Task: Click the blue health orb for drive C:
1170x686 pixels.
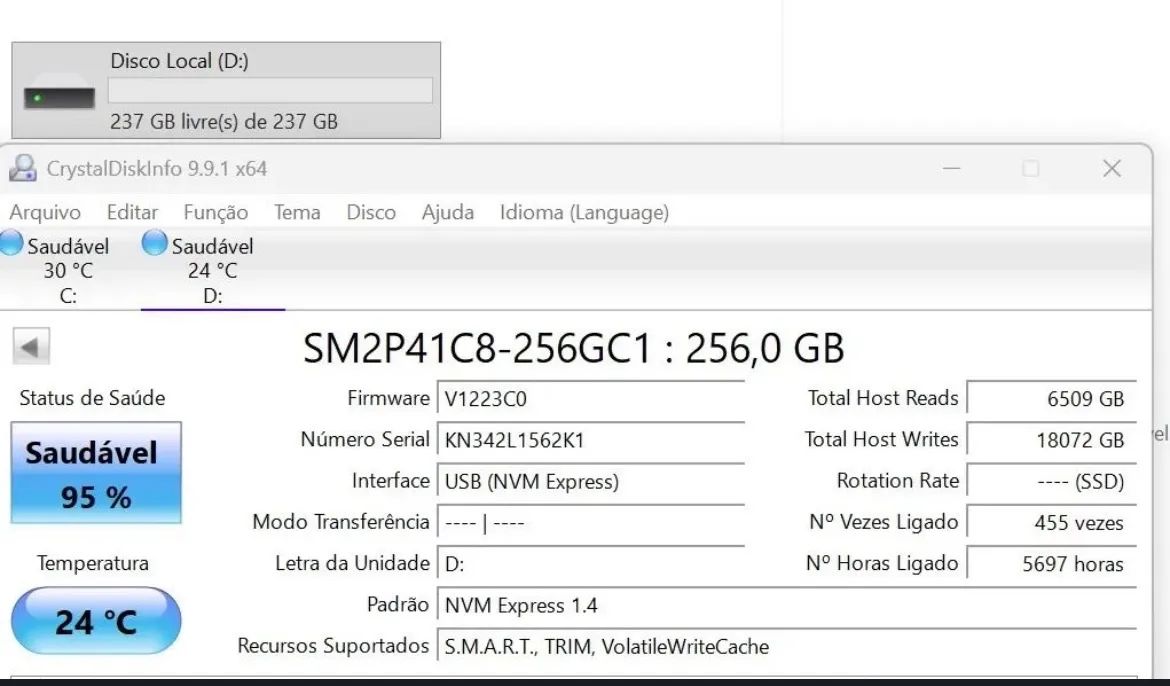Action: tap(11, 243)
